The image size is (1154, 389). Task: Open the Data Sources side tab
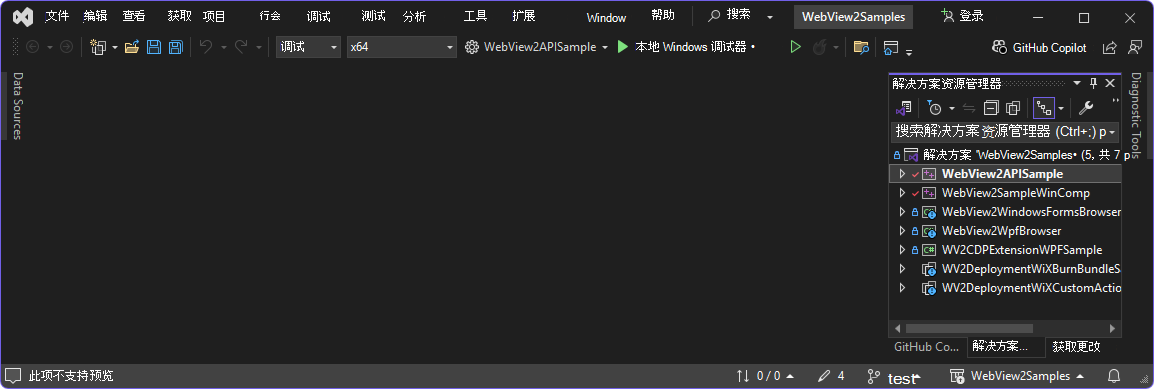point(17,106)
